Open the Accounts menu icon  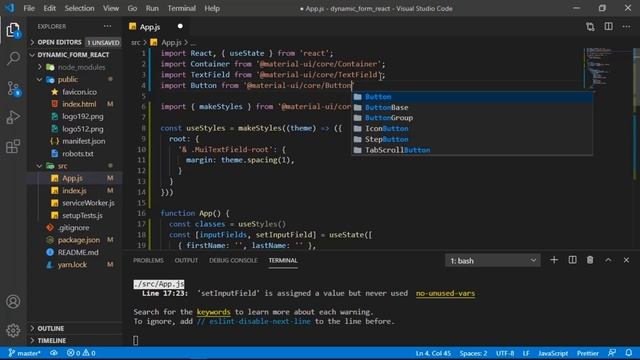pyautogui.click(x=13, y=302)
